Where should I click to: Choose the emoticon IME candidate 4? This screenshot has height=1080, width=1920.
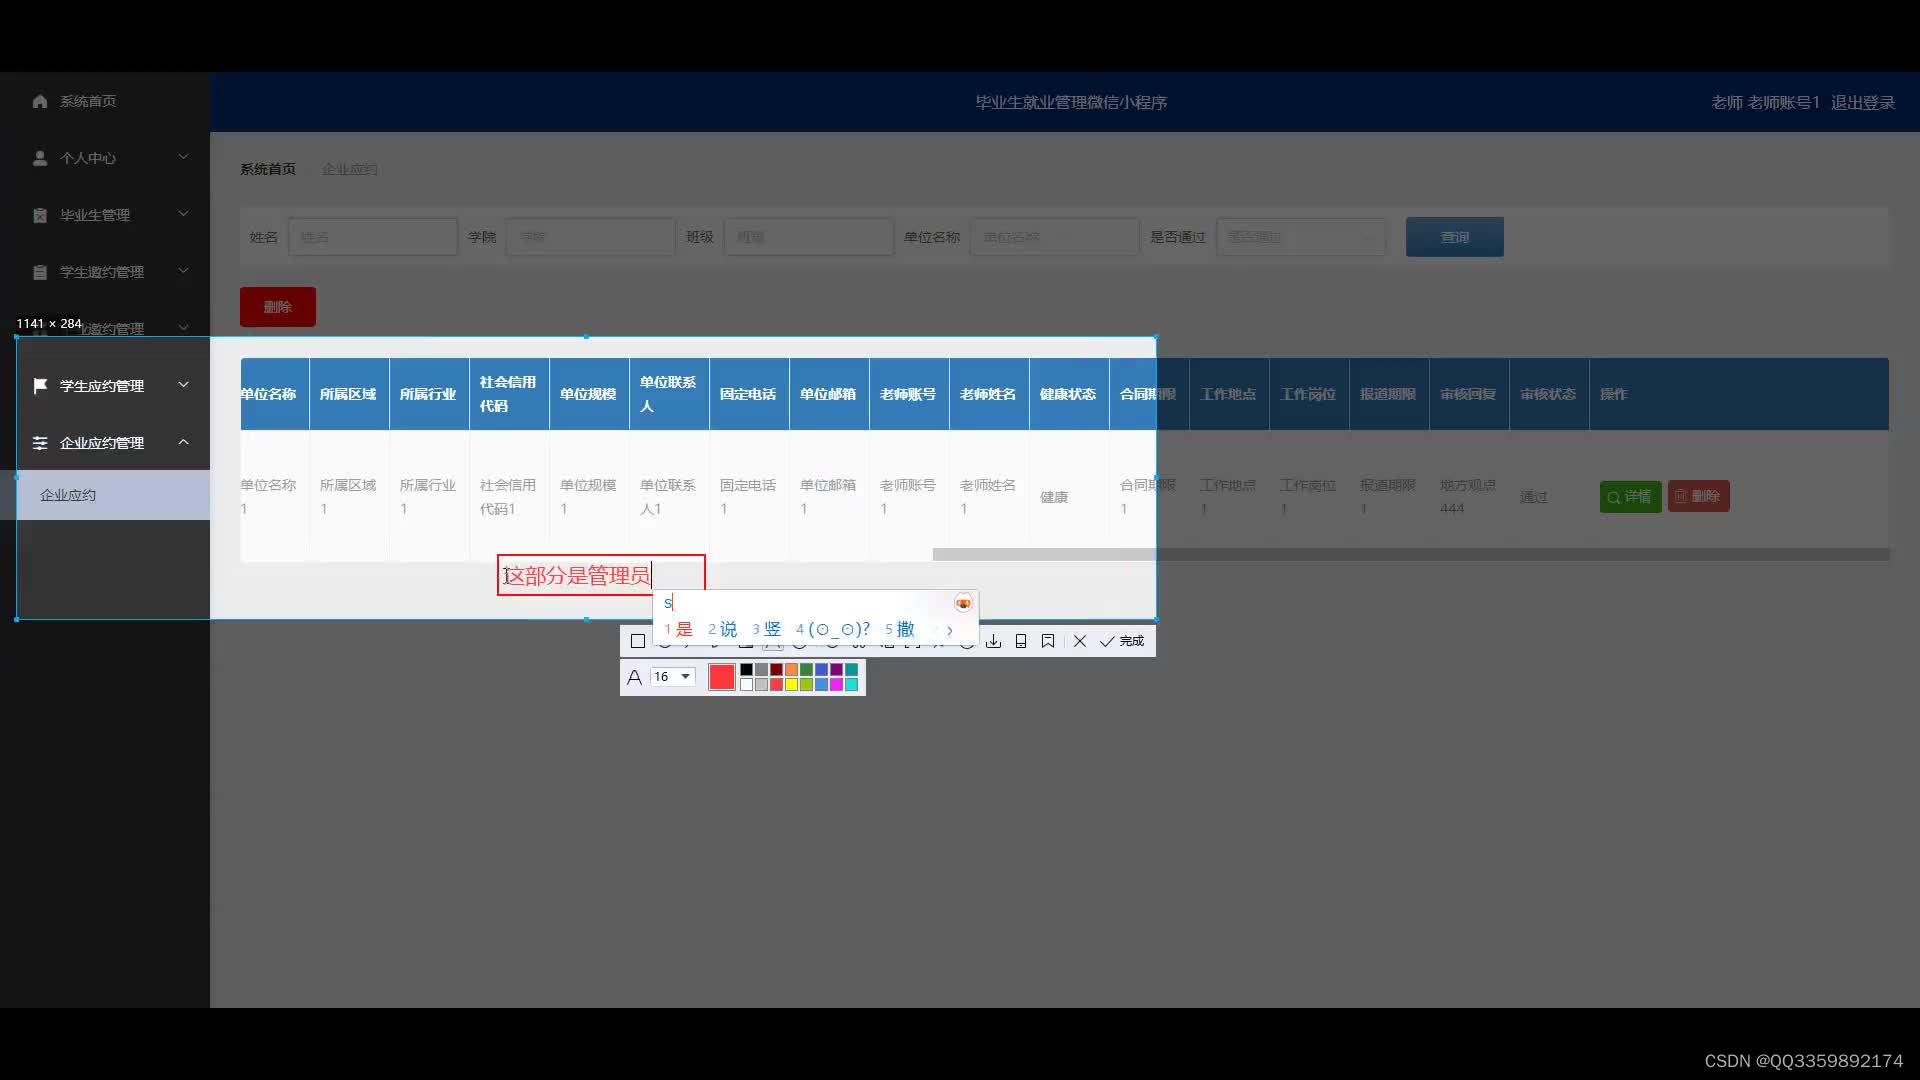(833, 629)
